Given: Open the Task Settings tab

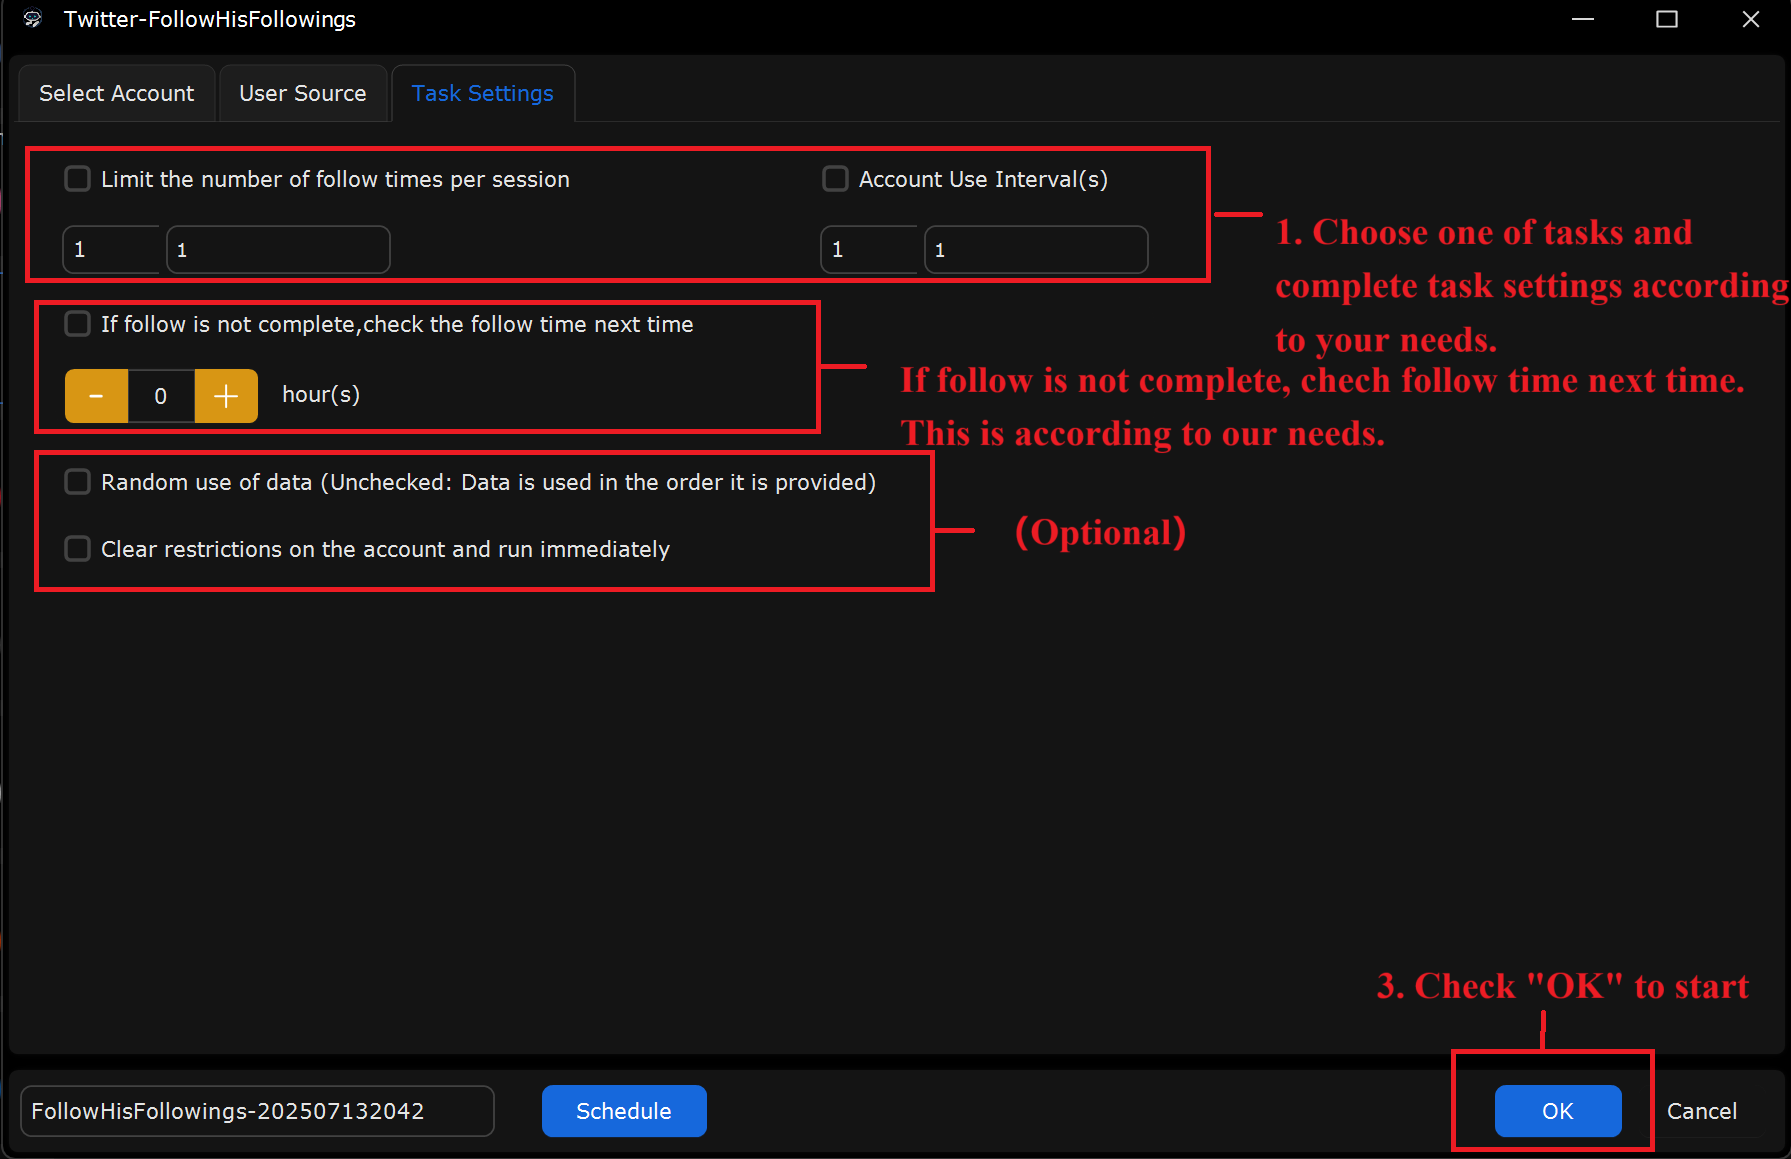Looking at the screenshot, I should coord(482,93).
